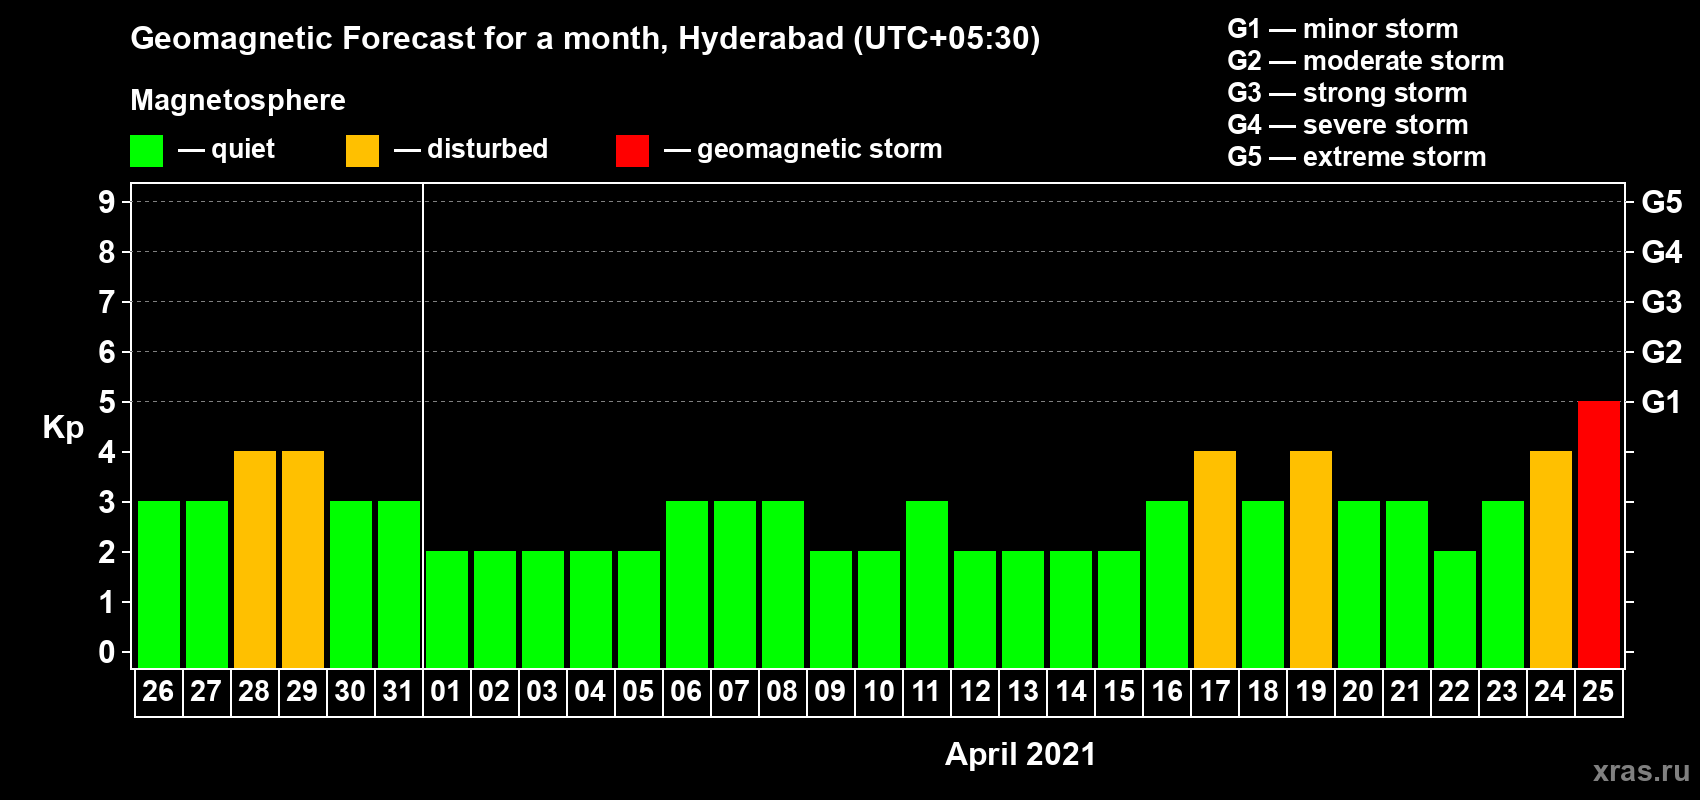Click the 'xras.ru' source text

pyautogui.click(x=1641, y=771)
